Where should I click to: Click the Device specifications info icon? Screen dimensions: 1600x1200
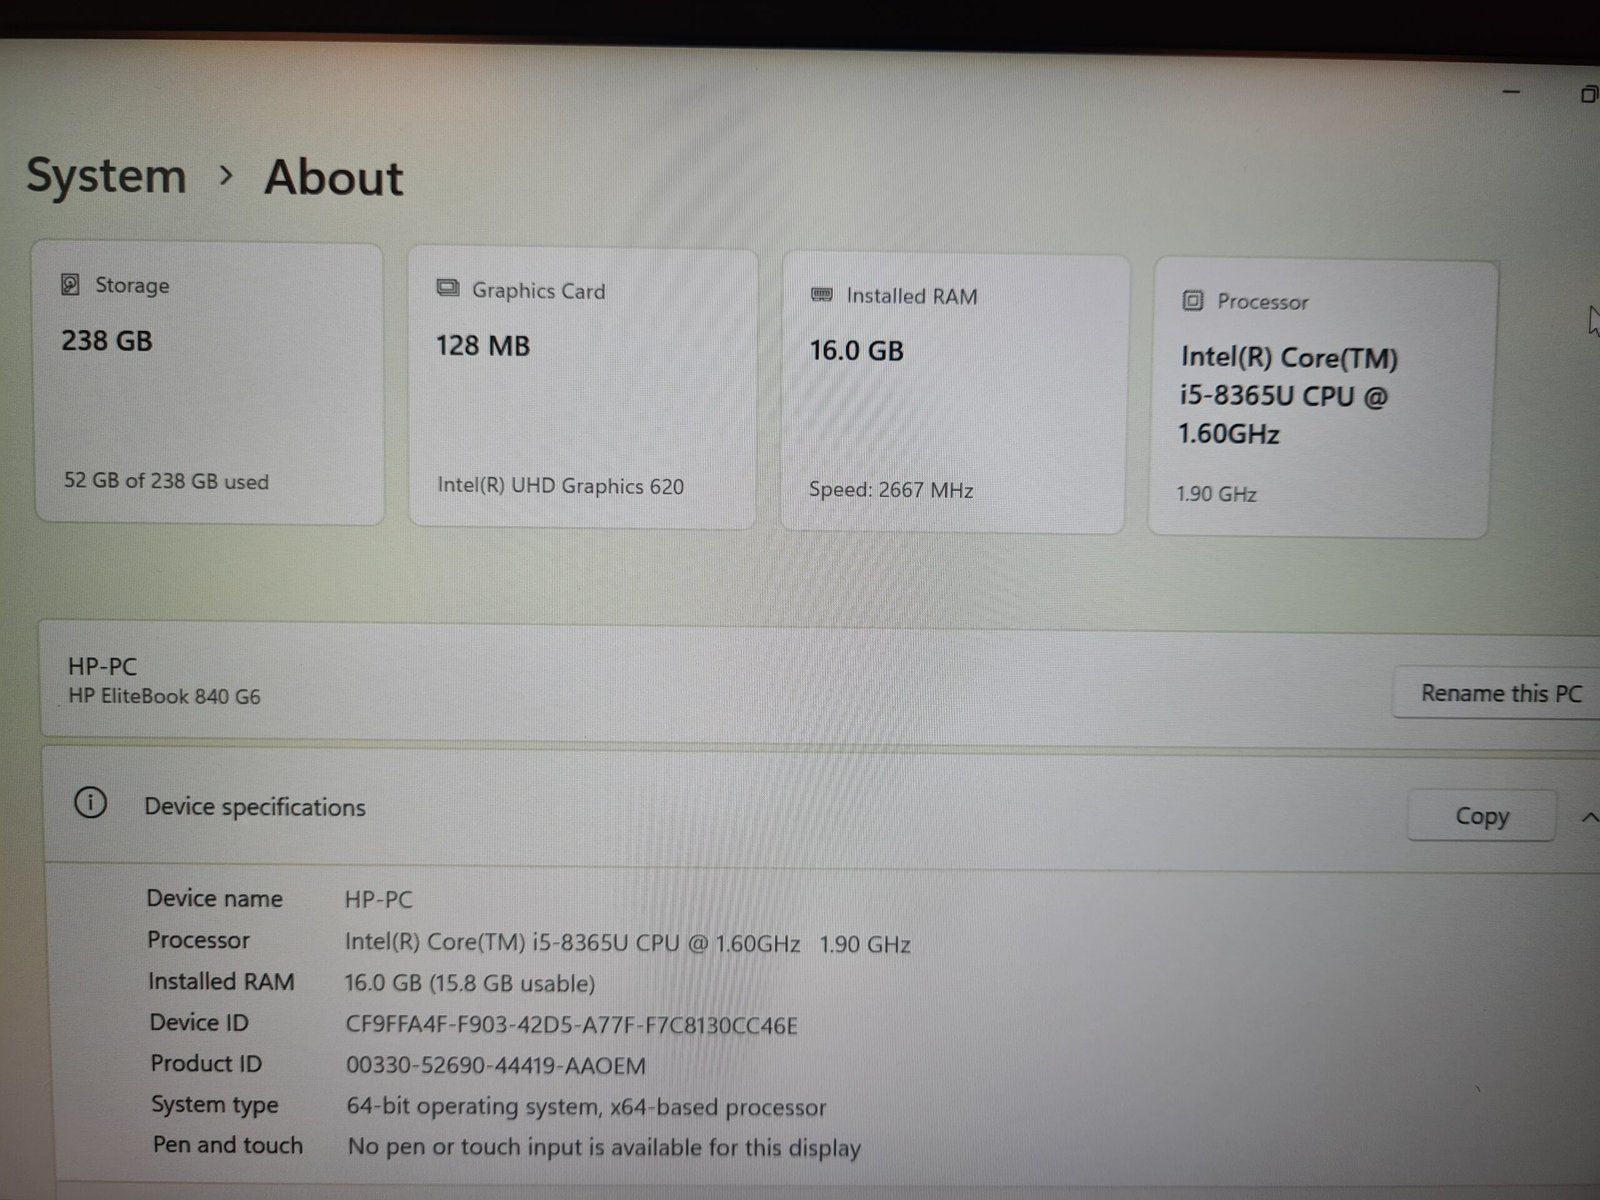(x=90, y=802)
